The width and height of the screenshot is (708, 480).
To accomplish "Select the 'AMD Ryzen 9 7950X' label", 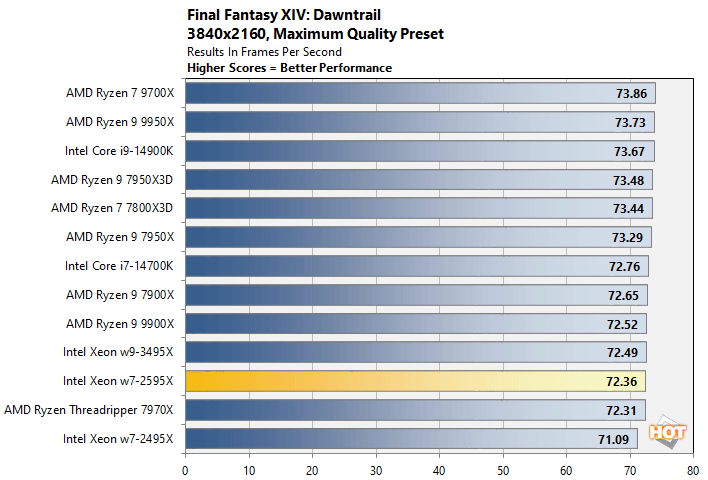I will point(120,237).
